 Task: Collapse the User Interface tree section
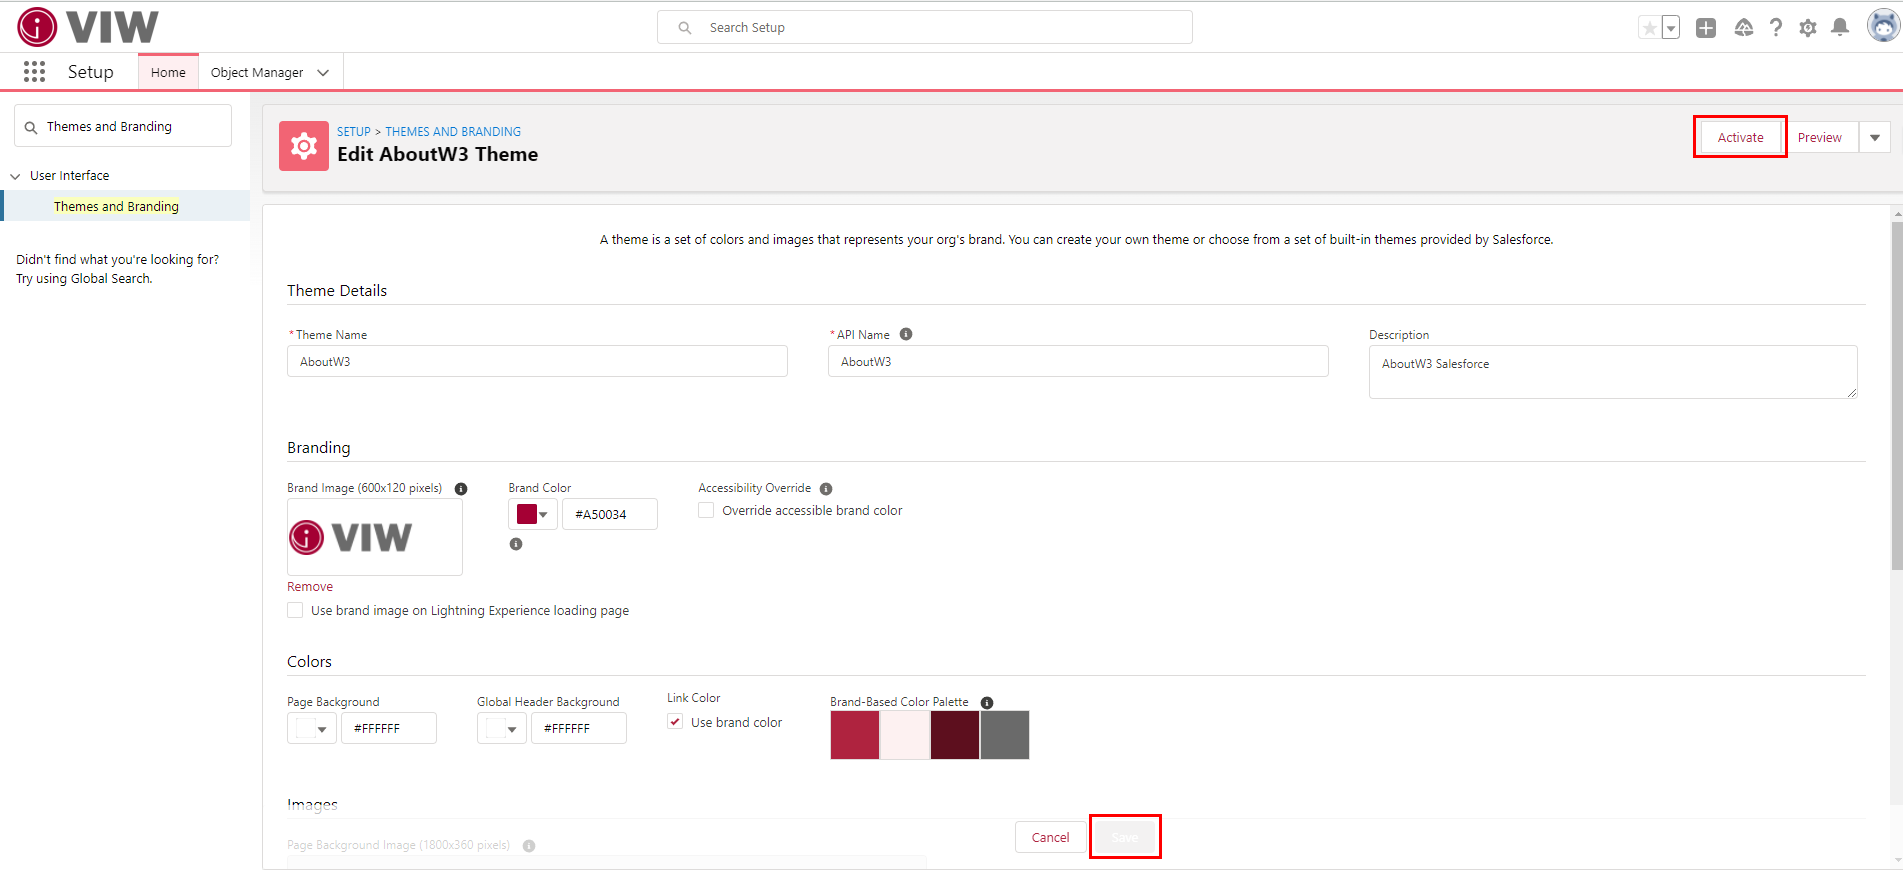(15, 176)
